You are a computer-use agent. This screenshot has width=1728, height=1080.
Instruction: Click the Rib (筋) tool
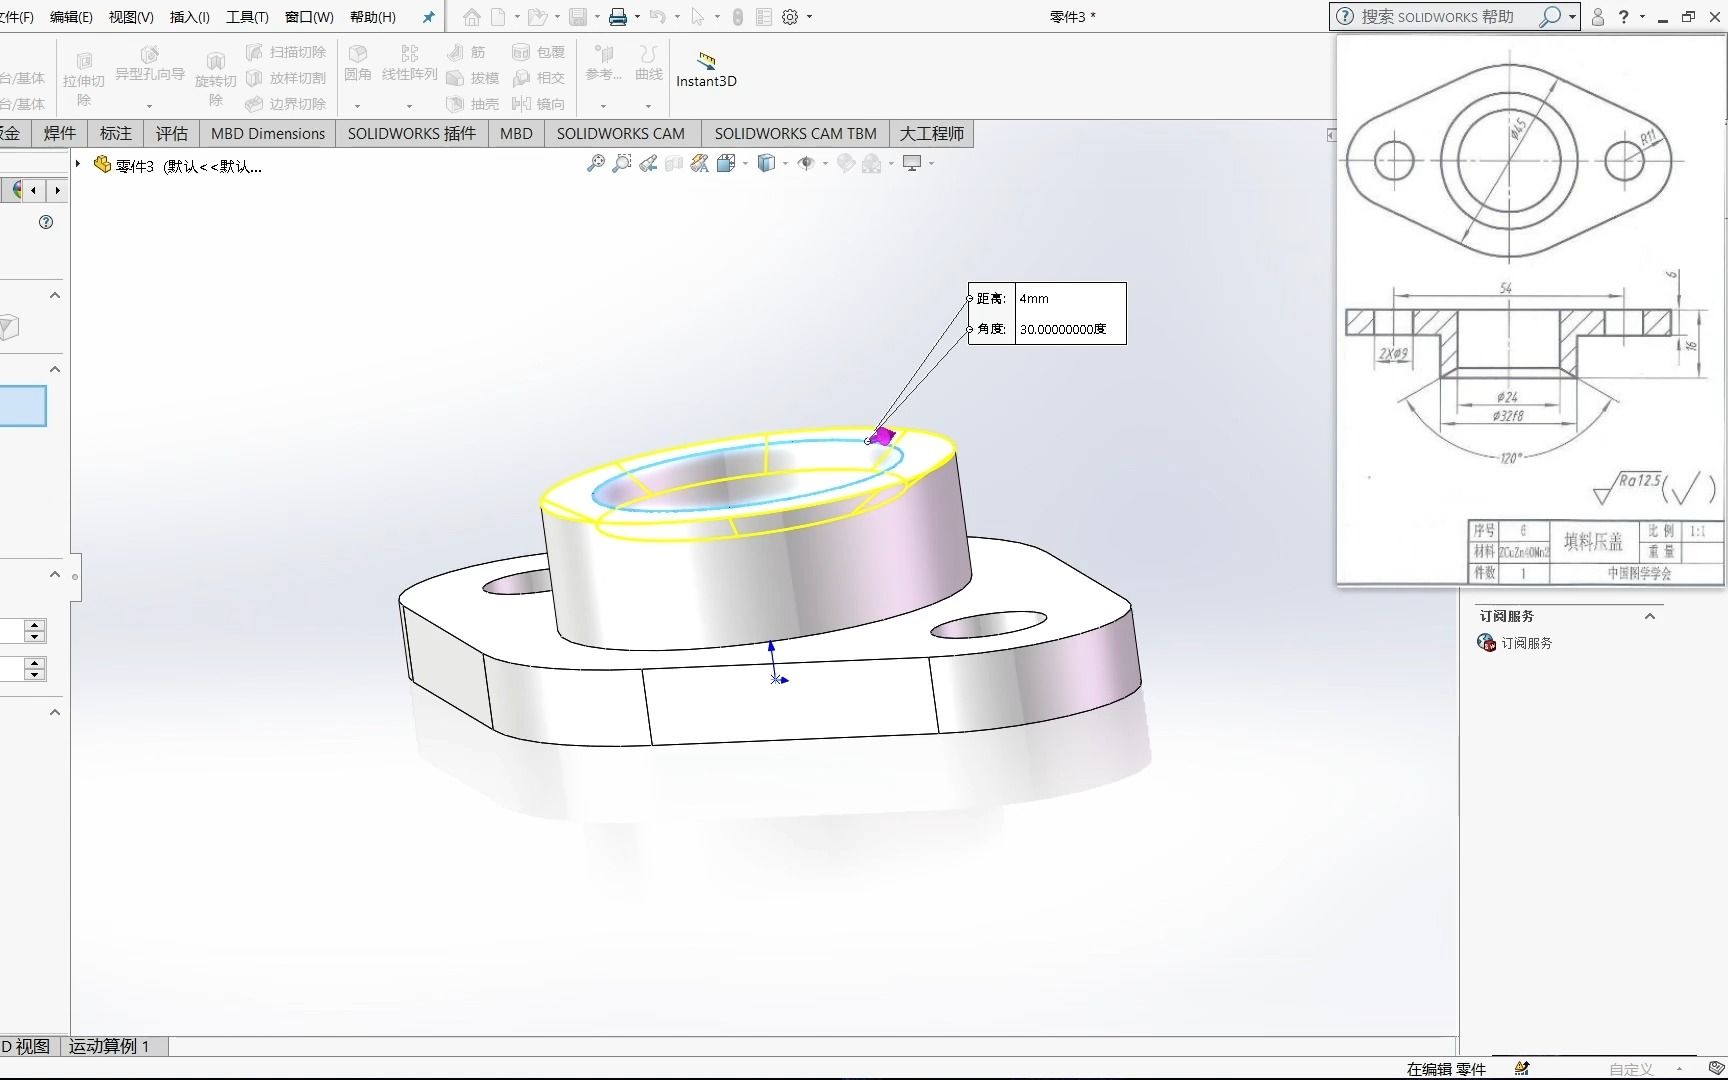point(466,52)
